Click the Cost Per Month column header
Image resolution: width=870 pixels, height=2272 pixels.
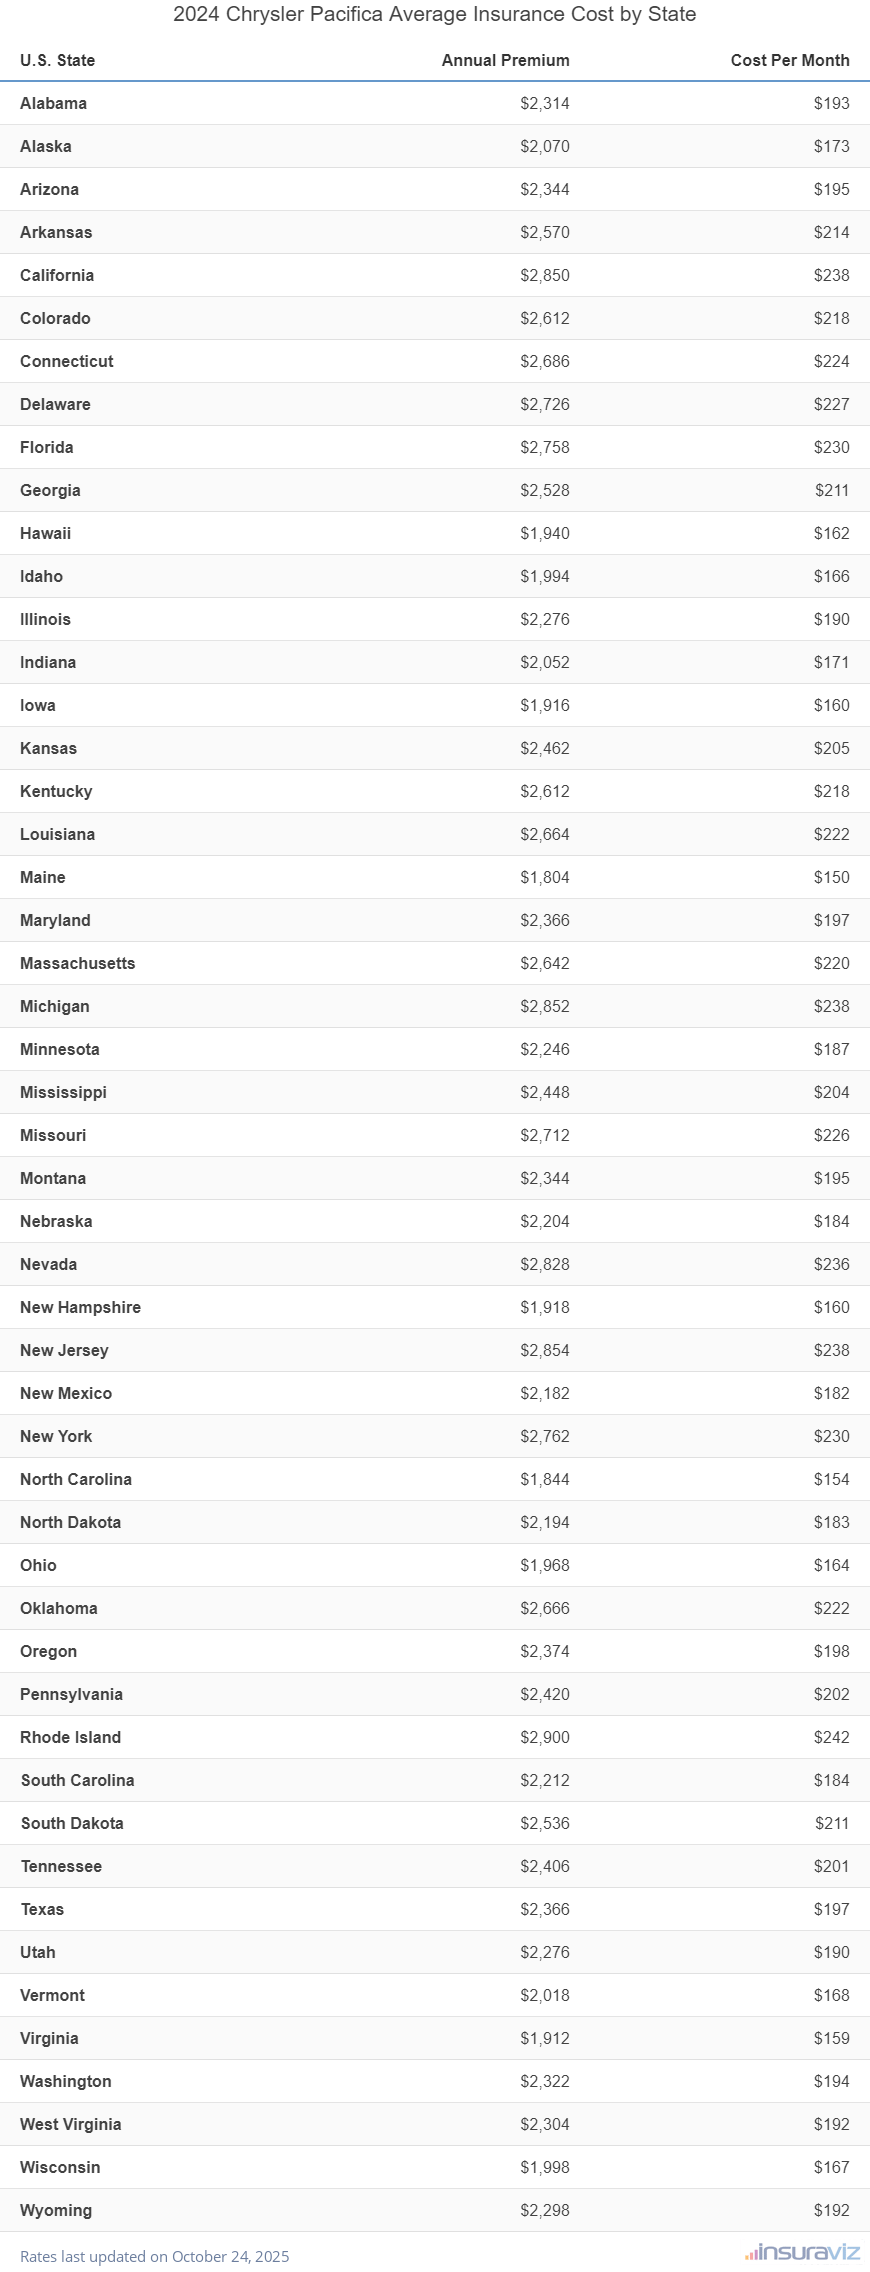(789, 60)
